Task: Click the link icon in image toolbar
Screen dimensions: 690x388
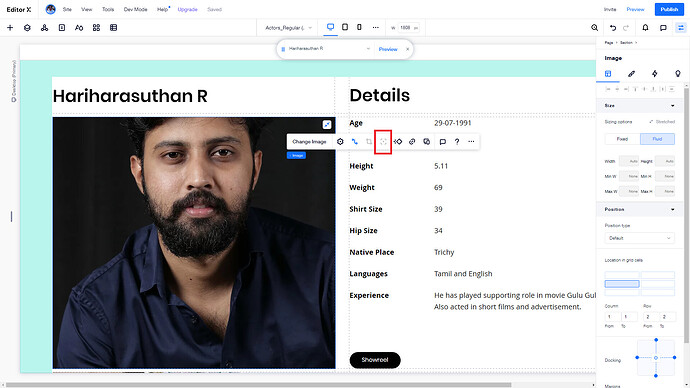Action: 412,142
